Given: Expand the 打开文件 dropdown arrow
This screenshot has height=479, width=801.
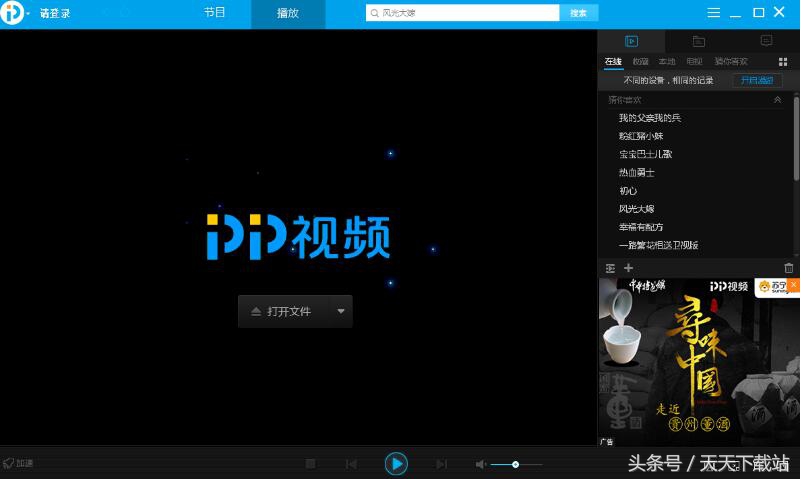Looking at the screenshot, I should click(x=341, y=312).
